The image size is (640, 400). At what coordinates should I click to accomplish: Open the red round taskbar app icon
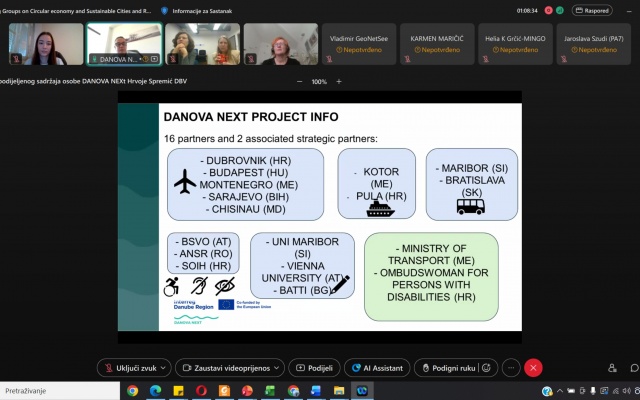point(247,391)
